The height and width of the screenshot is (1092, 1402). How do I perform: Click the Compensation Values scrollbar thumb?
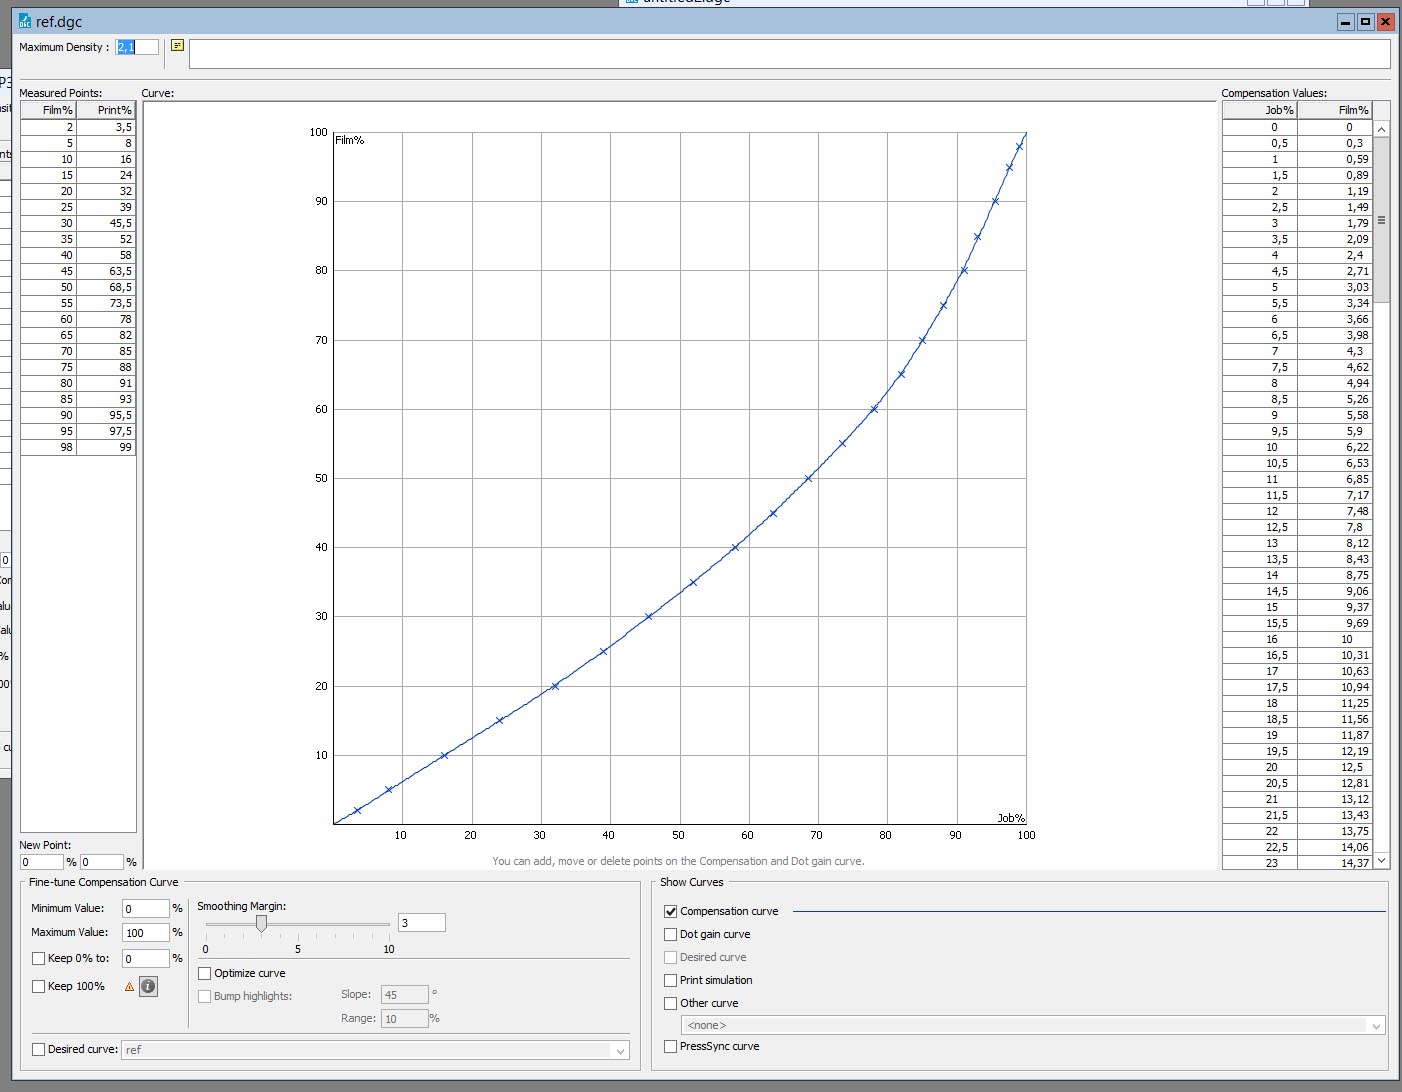(x=1382, y=220)
